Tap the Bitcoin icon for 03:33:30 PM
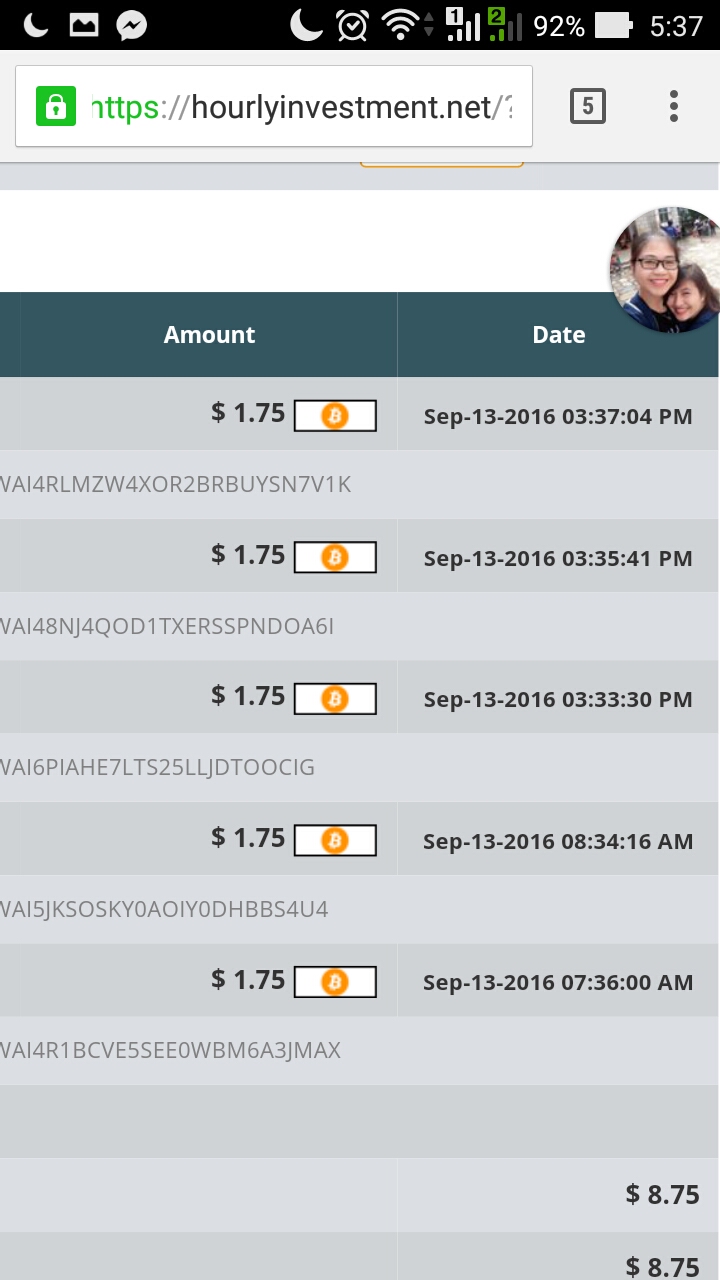This screenshot has height=1280, width=720. [x=335, y=699]
